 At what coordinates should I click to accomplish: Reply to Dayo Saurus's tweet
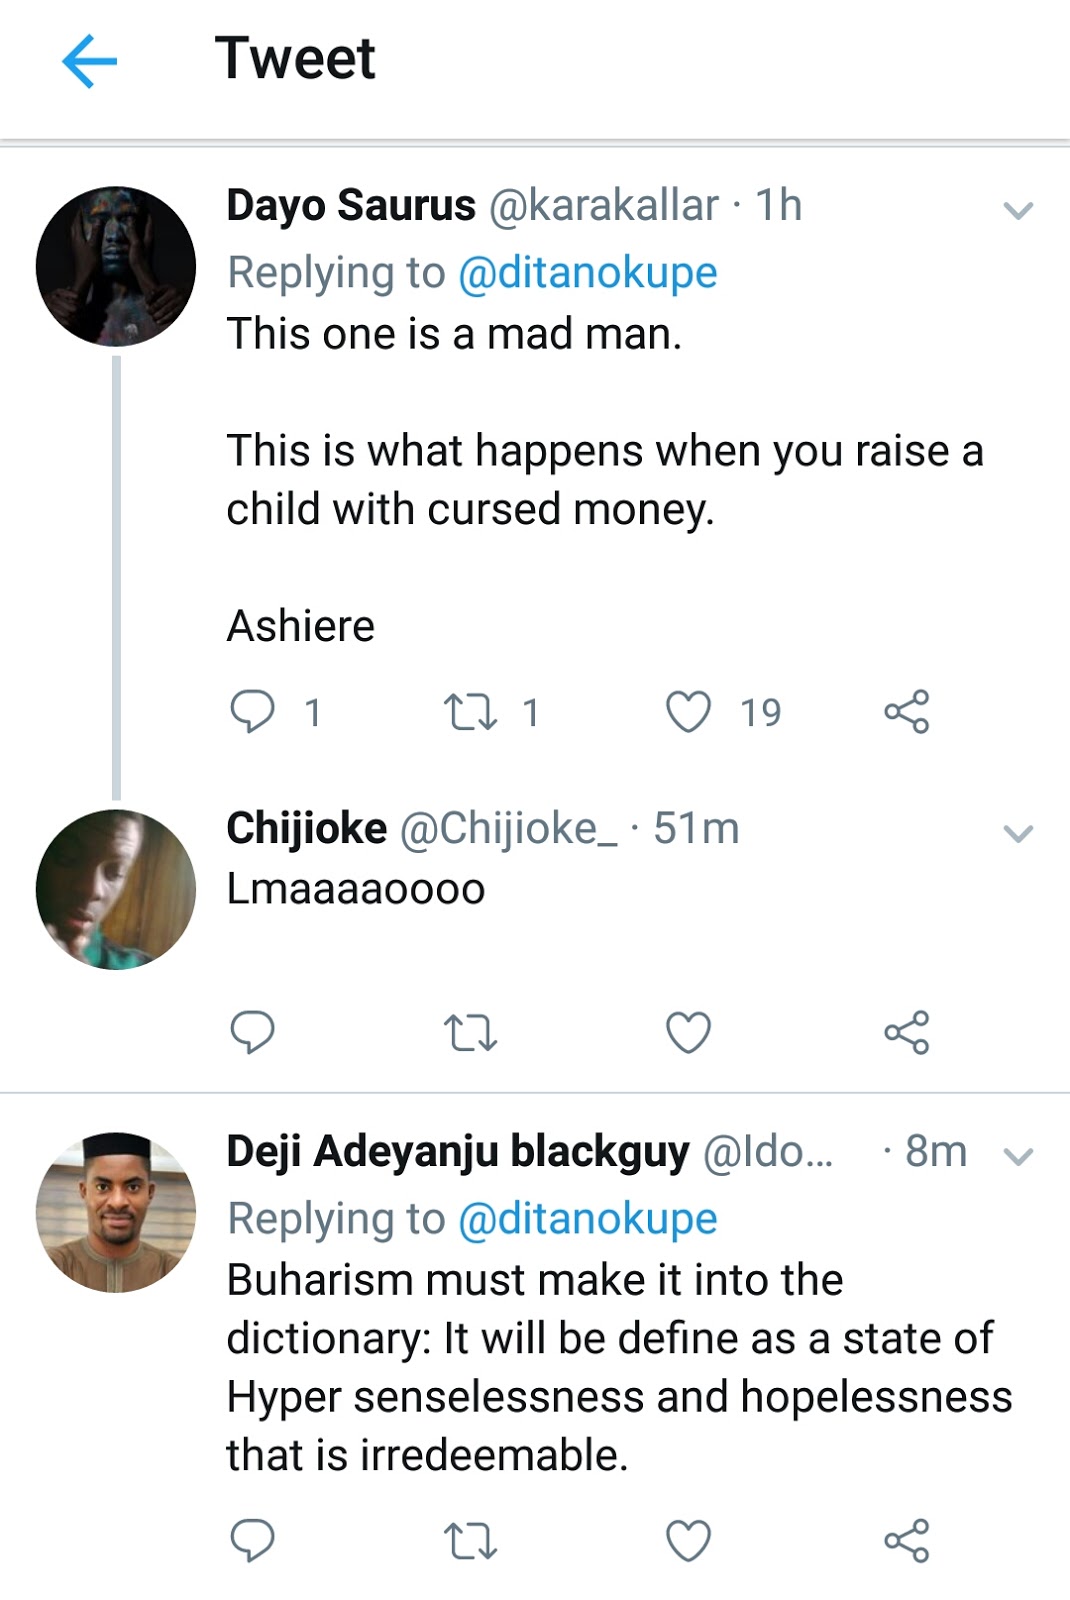pos(252,712)
